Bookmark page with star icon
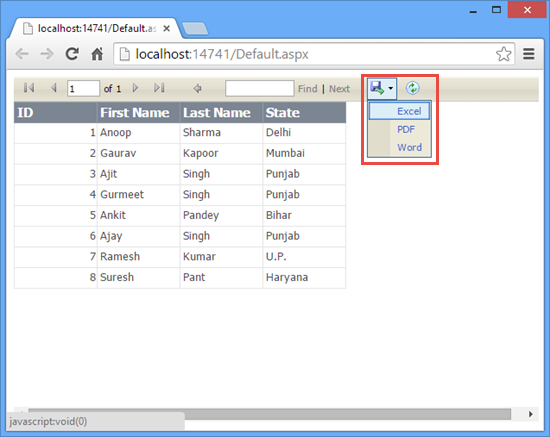The width and height of the screenshot is (550, 437). coord(503,54)
